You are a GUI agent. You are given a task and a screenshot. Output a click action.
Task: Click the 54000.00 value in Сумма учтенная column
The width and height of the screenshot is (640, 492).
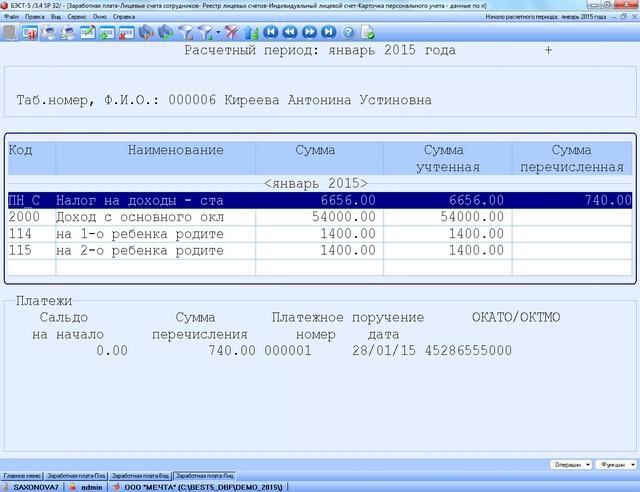[472, 217]
